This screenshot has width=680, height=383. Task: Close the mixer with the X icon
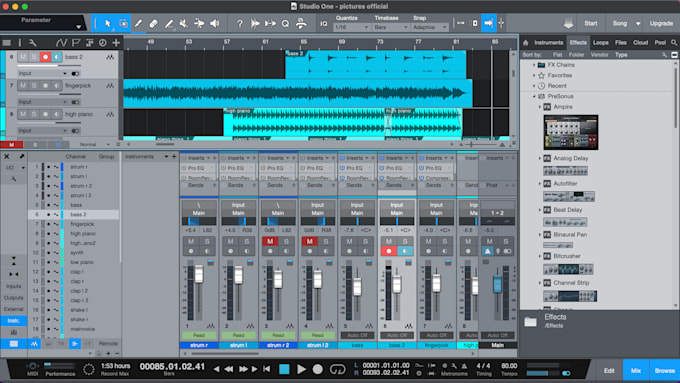[x=7, y=156]
